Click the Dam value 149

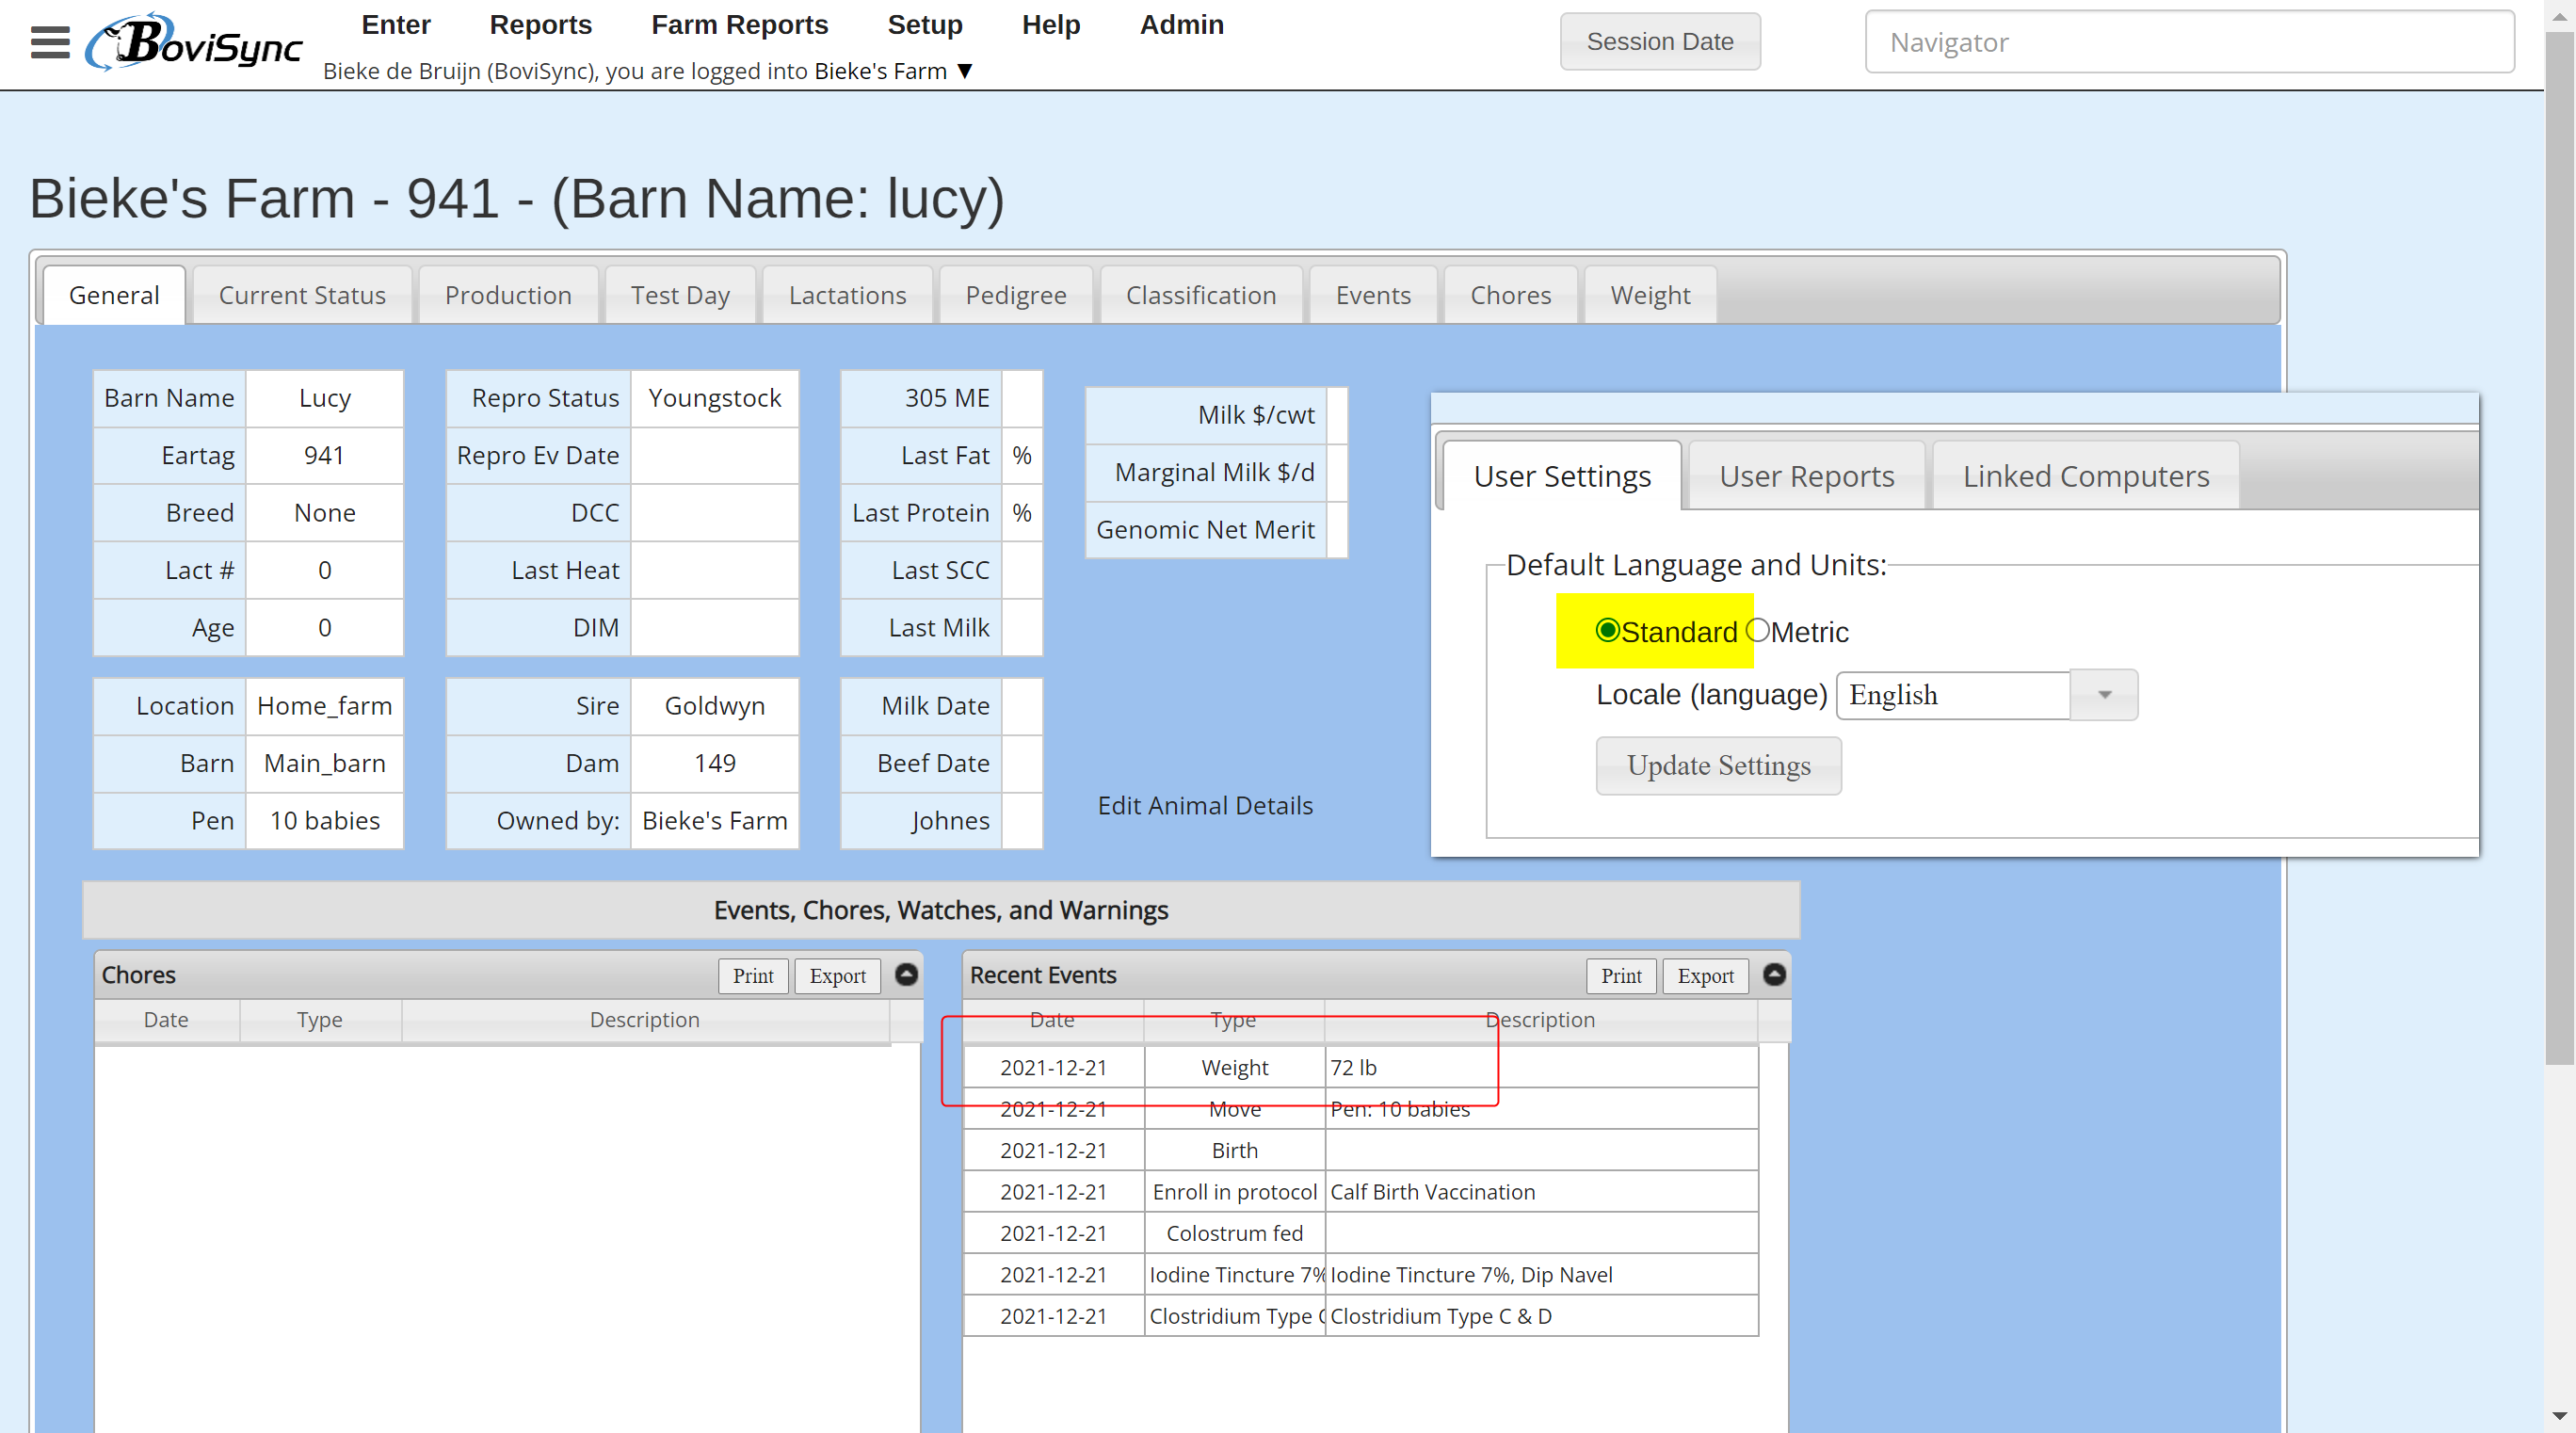(714, 762)
